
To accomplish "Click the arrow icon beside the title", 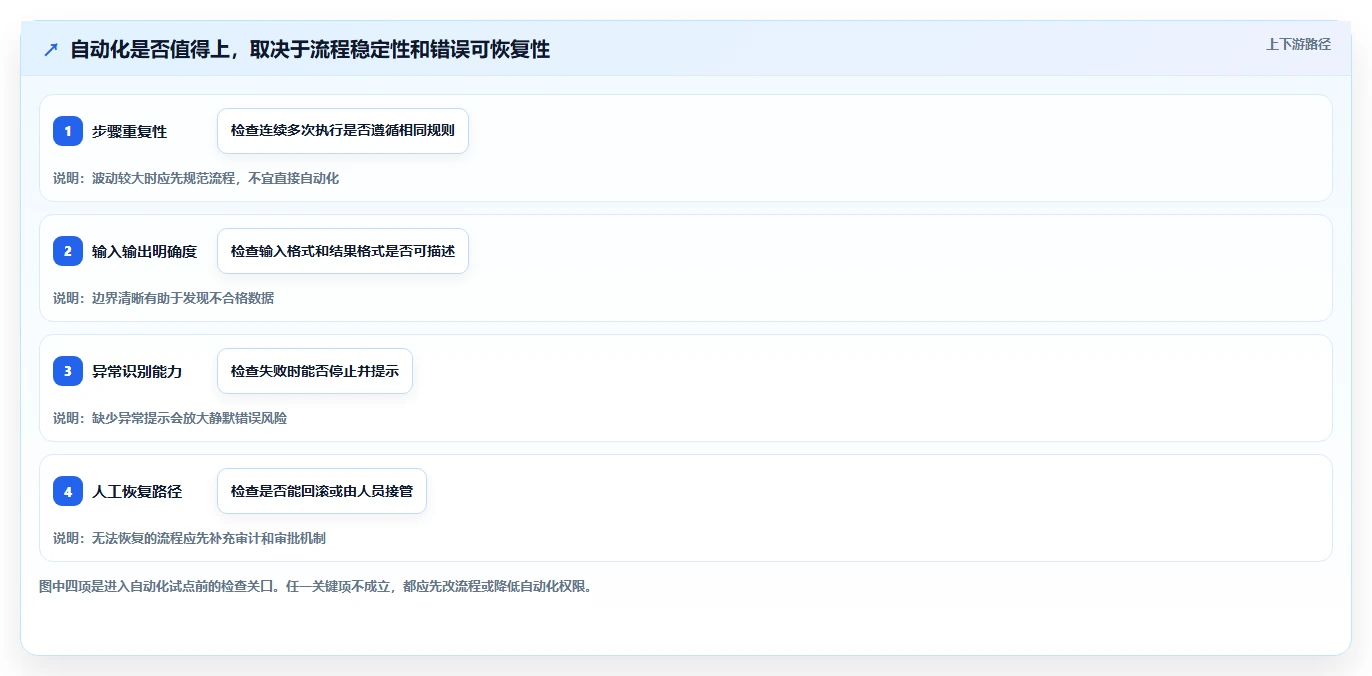I will tap(51, 50).
